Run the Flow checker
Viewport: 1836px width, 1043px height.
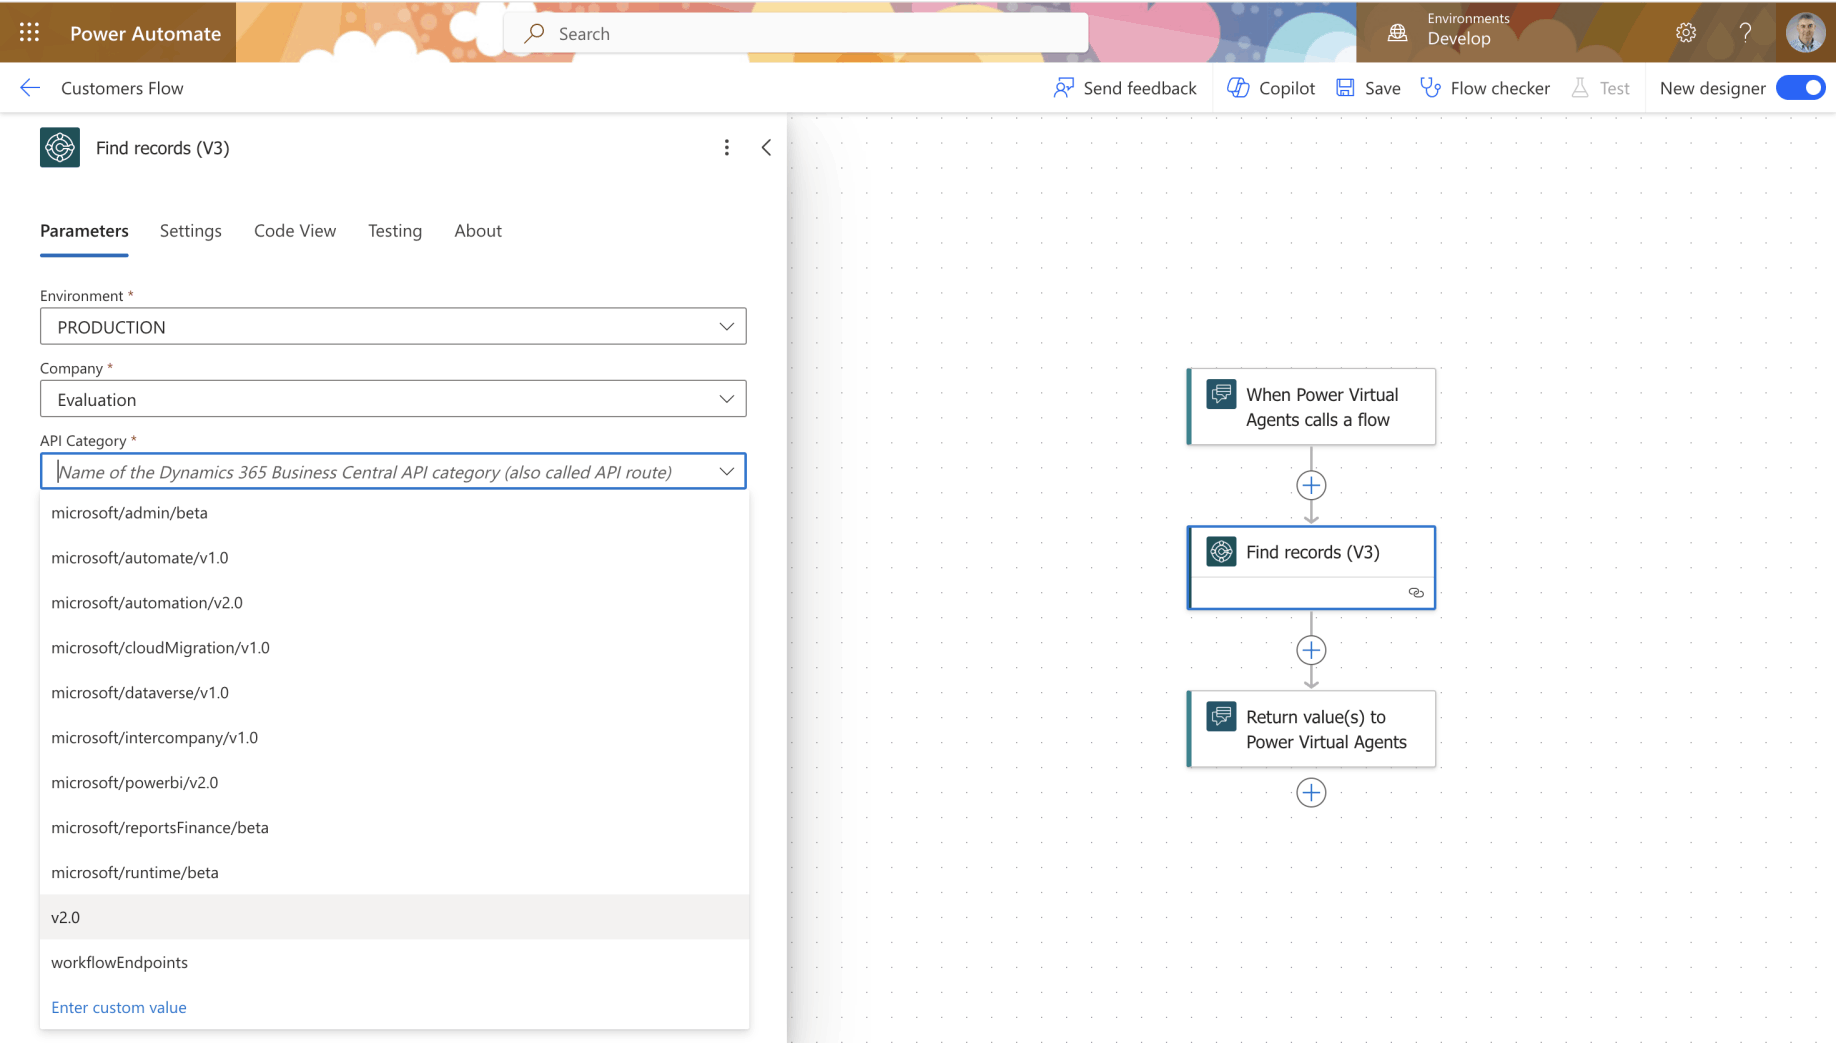click(1485, 88)
